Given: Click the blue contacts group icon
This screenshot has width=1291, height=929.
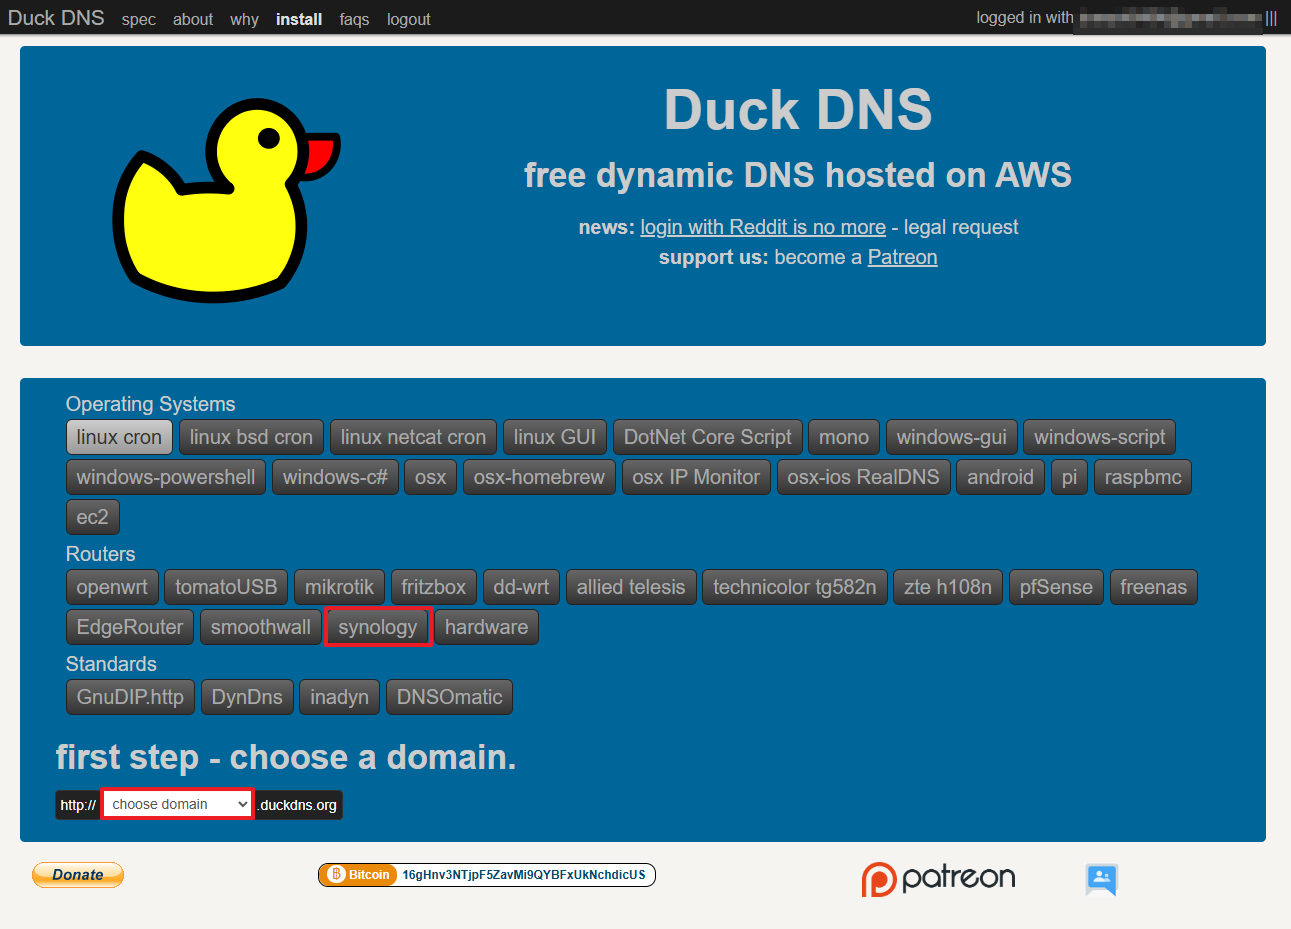Looking at the screenshot, I should pyautogui.click(x=1101, y=880).
